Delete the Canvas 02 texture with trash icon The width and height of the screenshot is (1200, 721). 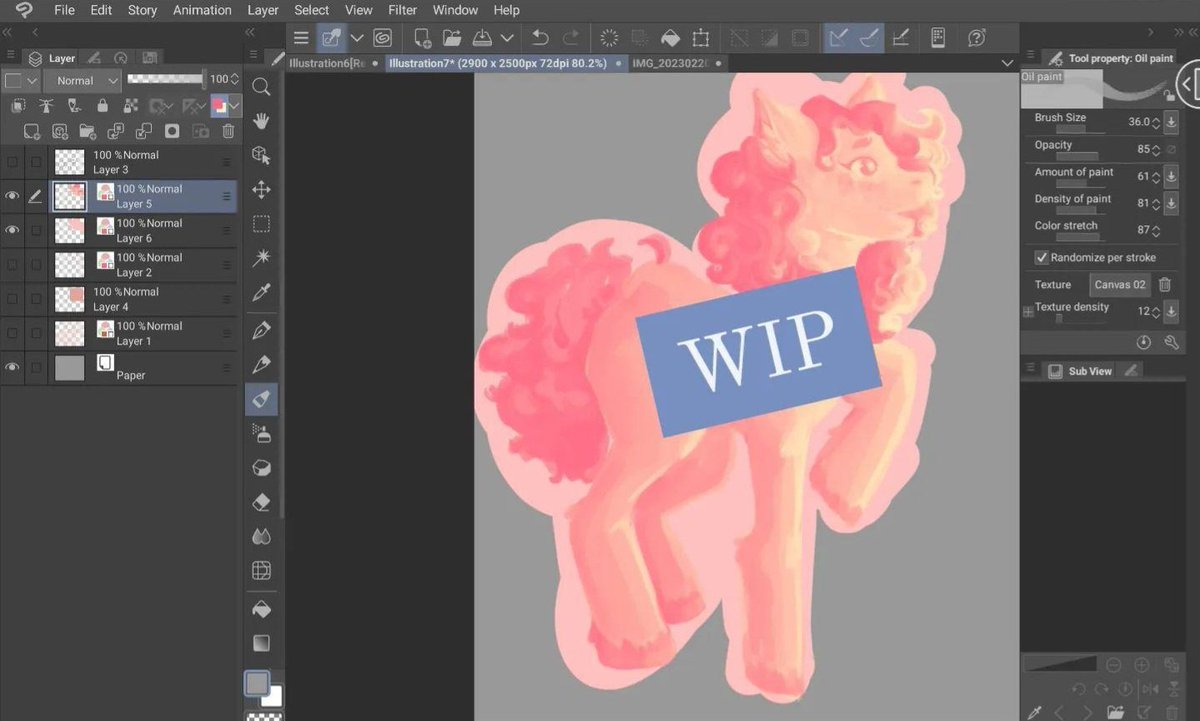pos(1165,285)
